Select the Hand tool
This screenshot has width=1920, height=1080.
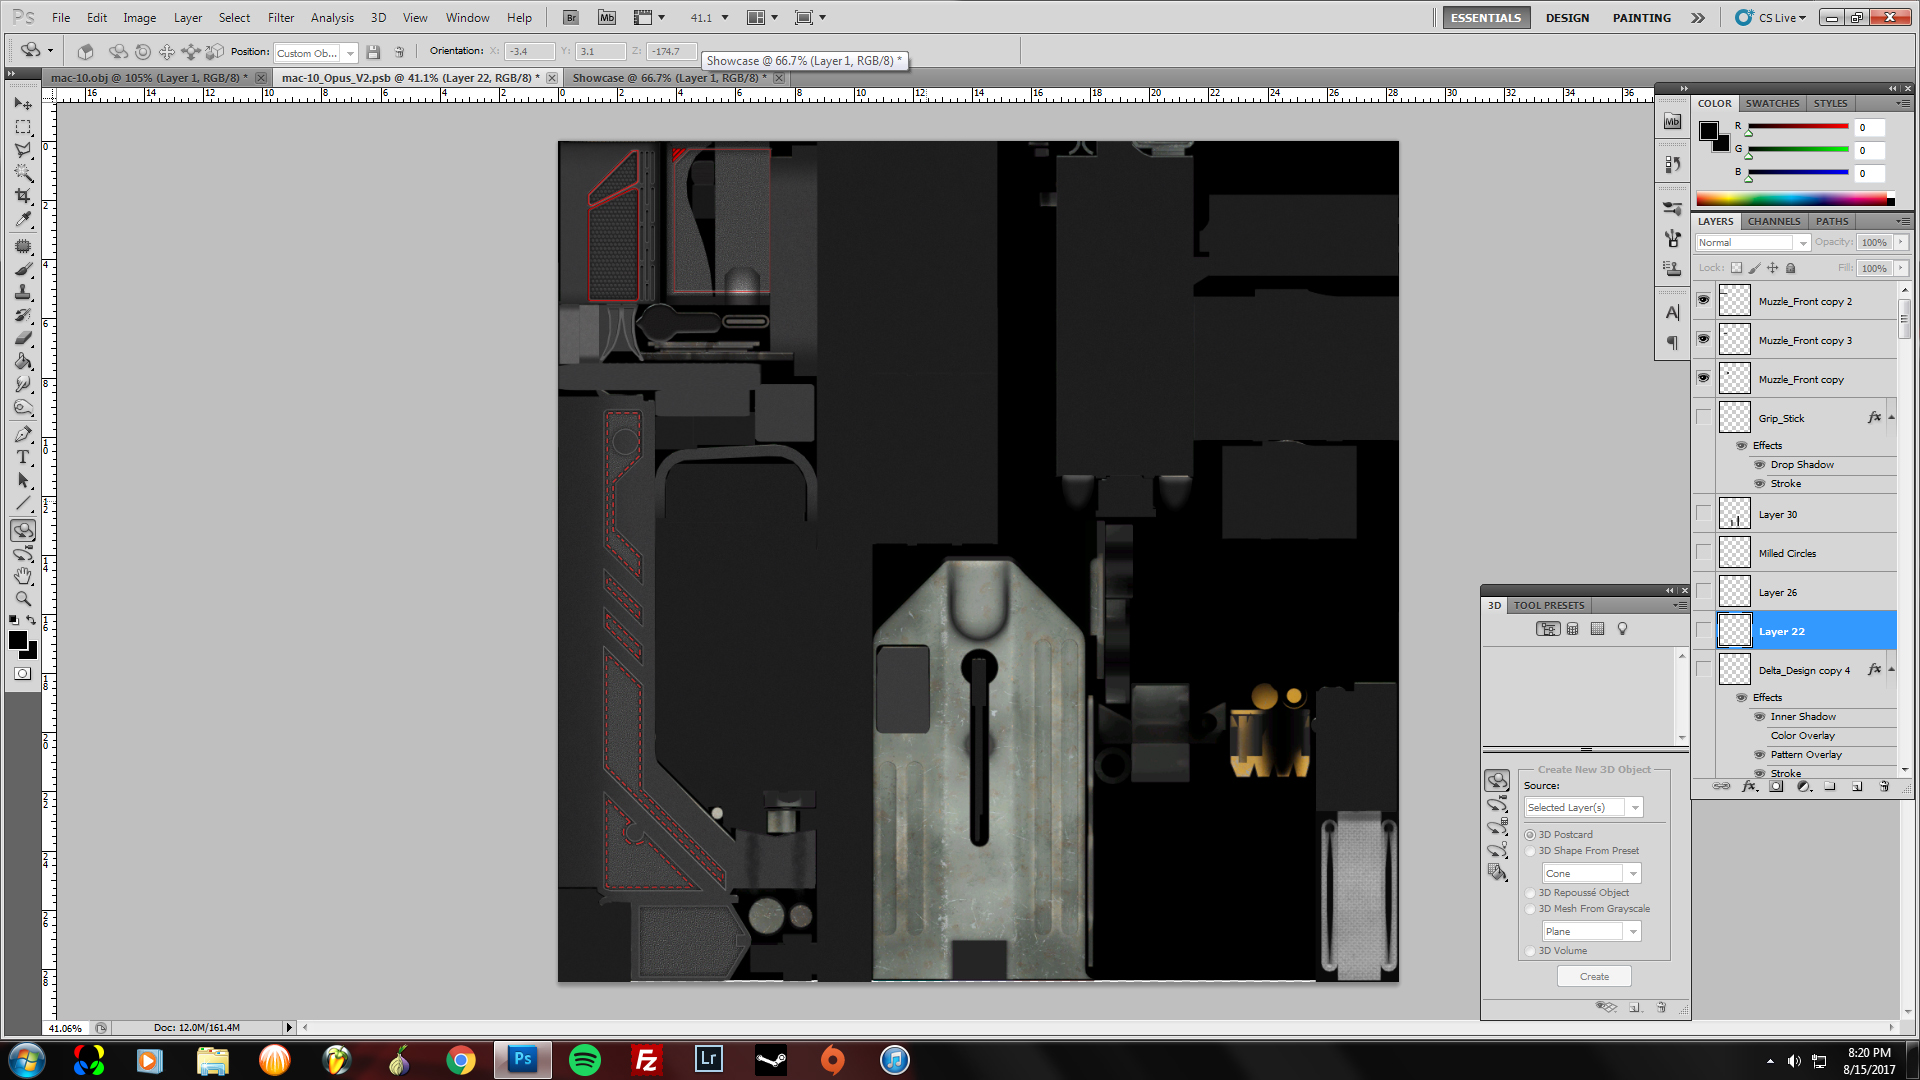[23, 576]
